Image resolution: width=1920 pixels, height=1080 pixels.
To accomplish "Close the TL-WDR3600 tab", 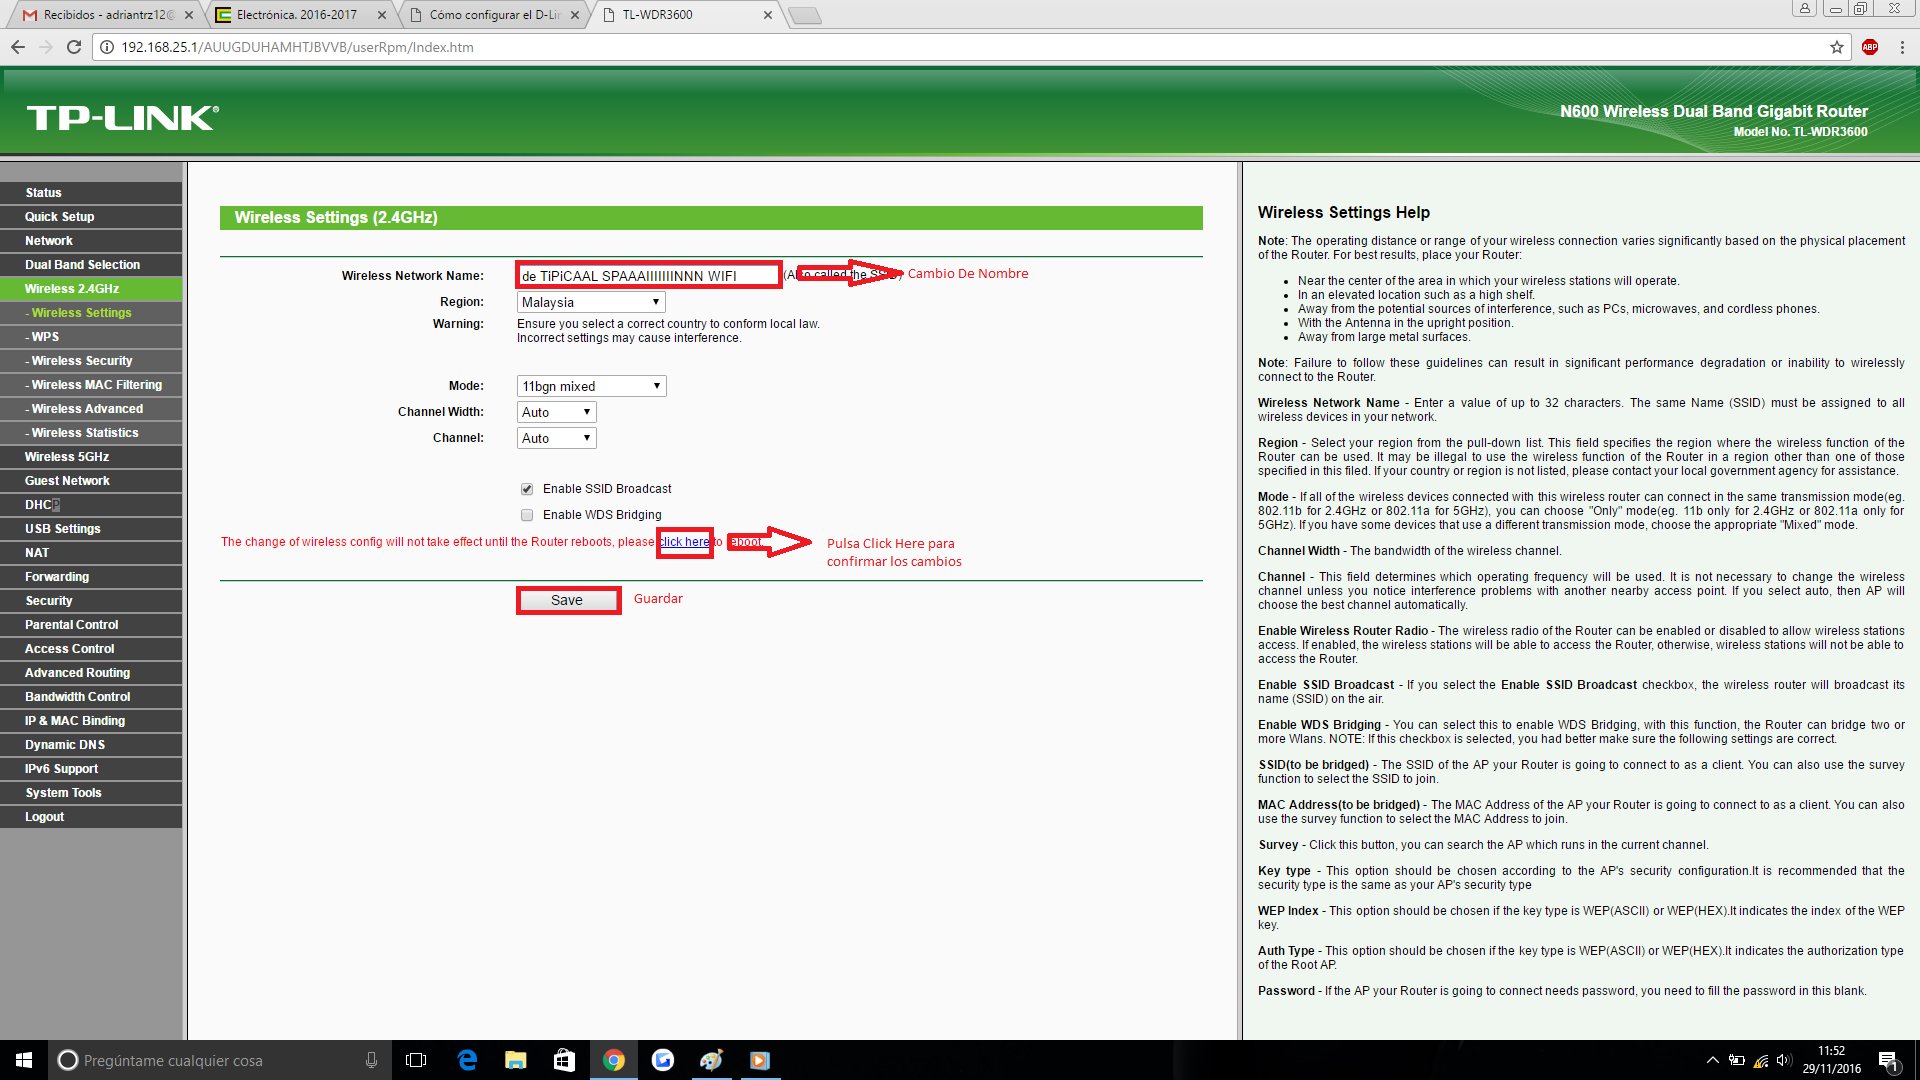I will point(768,15).
